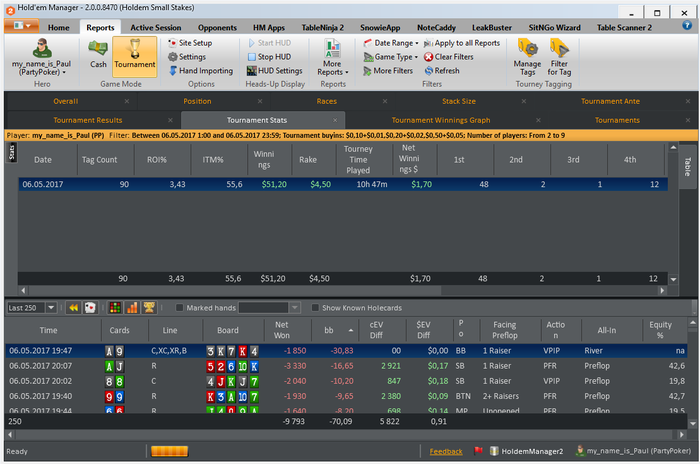Image resolution: width=700 pixels, height=464 pixels.
Task: Open the Last 250 hands dropdown
Action: coord(51,308)
